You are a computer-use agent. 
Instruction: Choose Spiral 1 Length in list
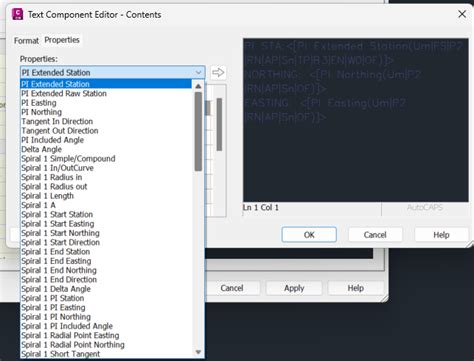(x=47, y=196)
